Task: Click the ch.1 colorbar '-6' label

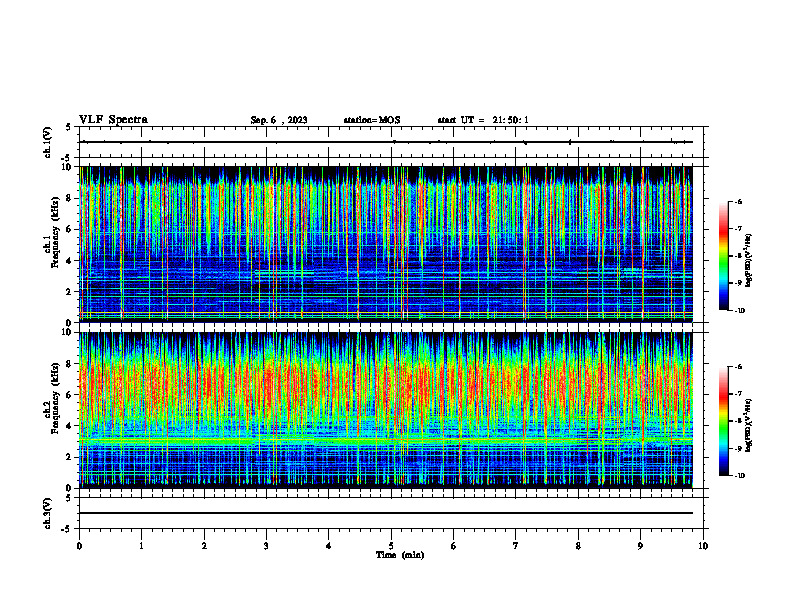Action: coord(737,201)
